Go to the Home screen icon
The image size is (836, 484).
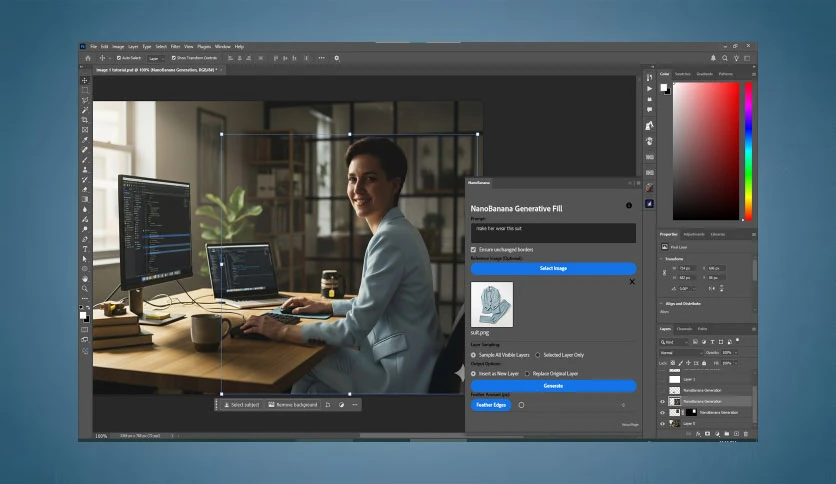click(88, 58)
